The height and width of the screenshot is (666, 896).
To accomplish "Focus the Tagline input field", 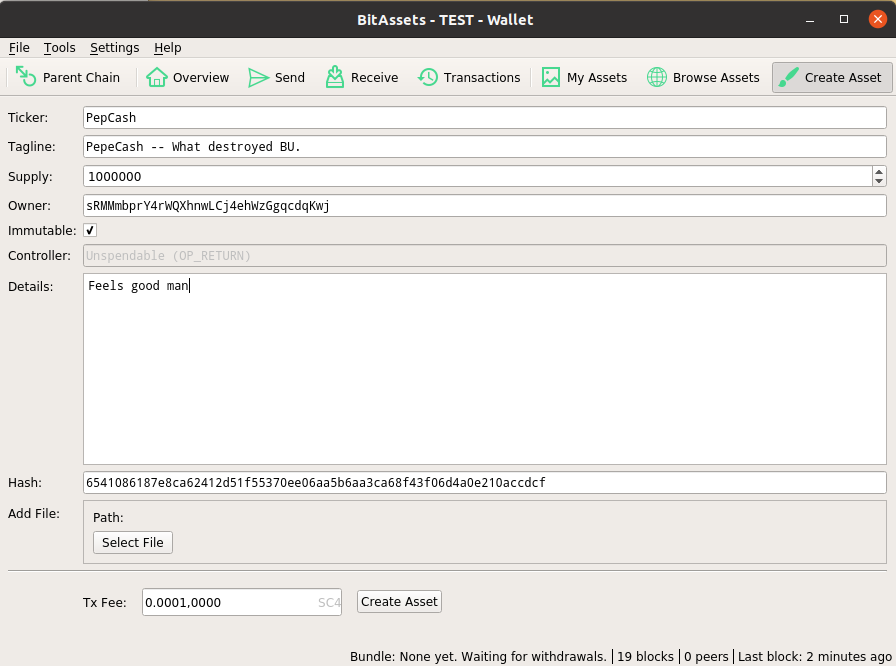I will [485, 147].
